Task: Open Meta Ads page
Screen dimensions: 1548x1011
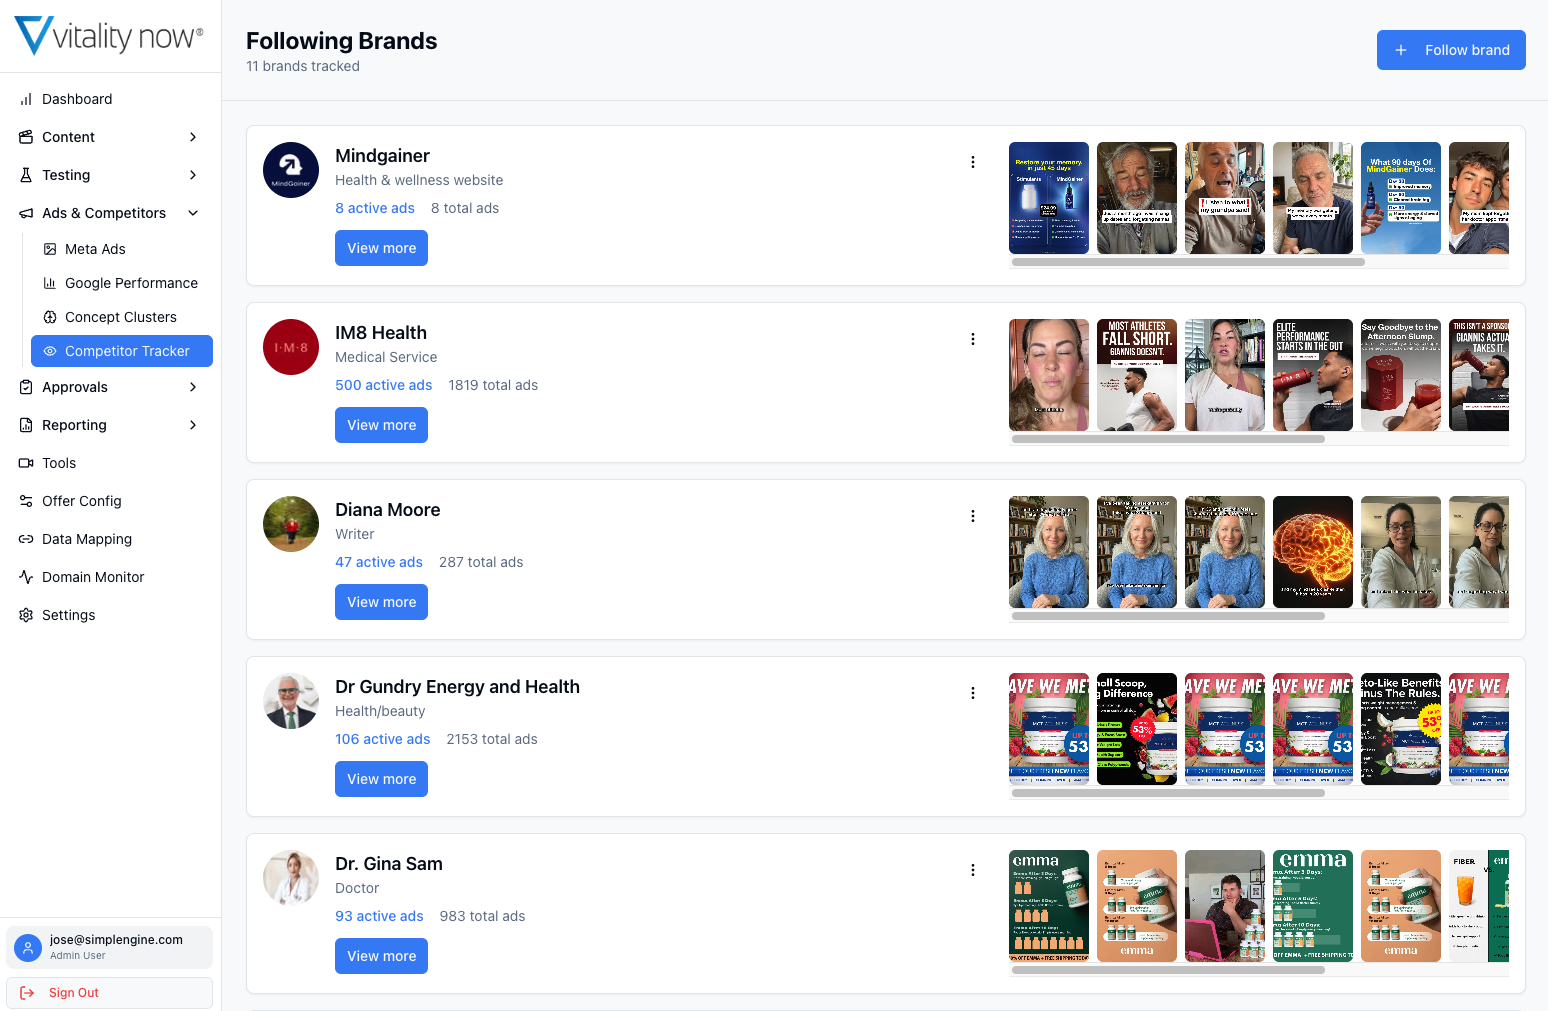Action: [x=121, y=249]
